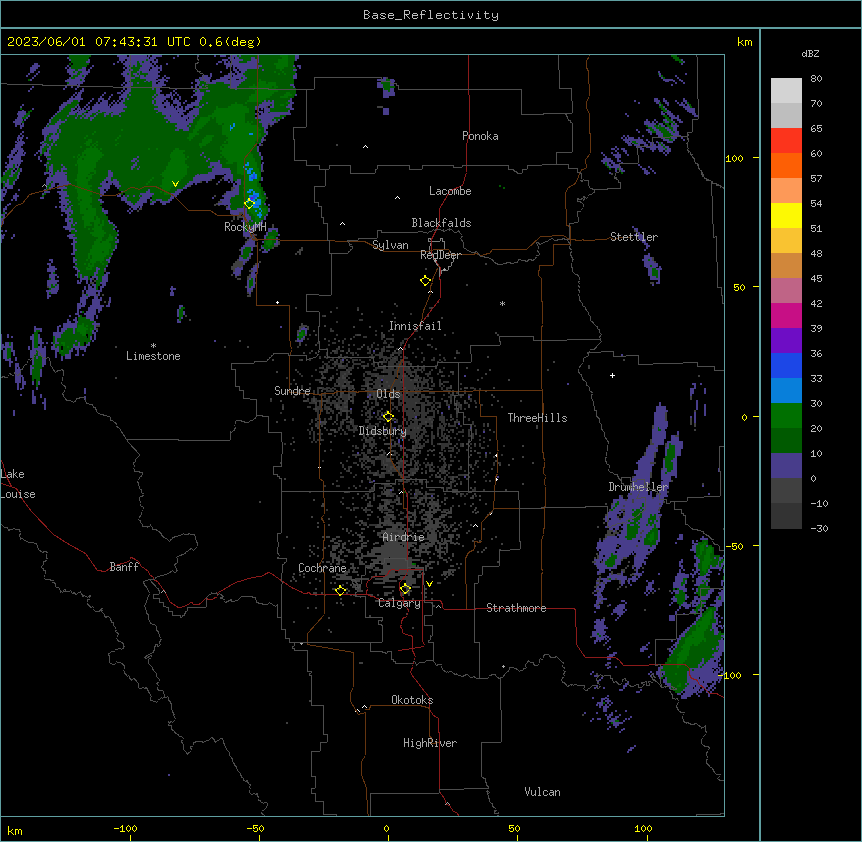Click the Cochrane label
862x842 pixels.
point(322,568)
